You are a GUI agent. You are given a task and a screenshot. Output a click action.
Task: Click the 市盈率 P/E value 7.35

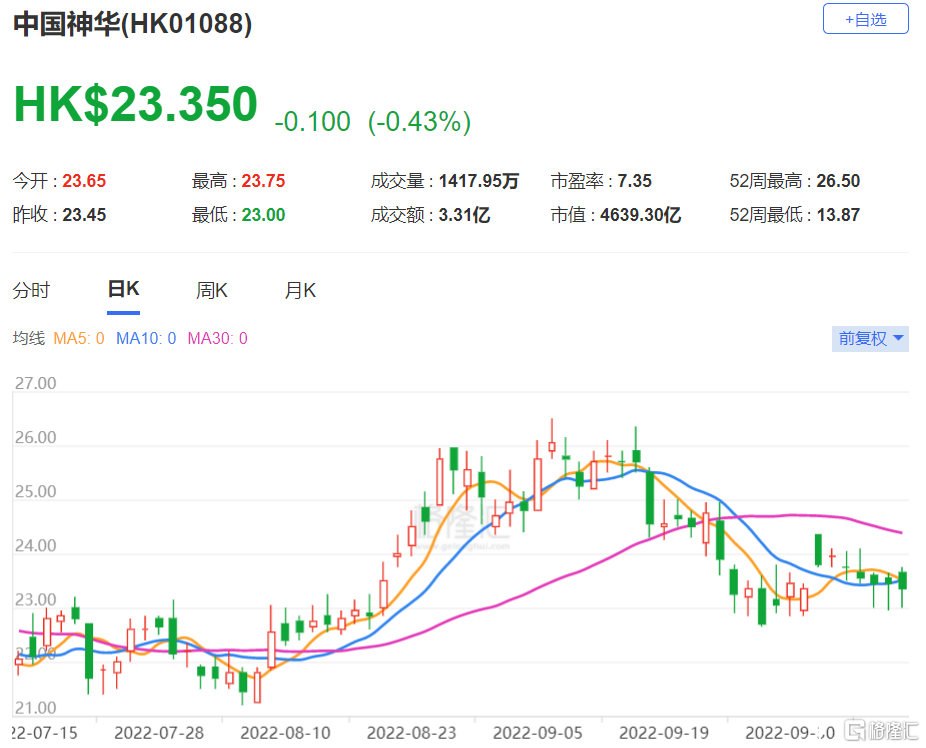(634, 181)
